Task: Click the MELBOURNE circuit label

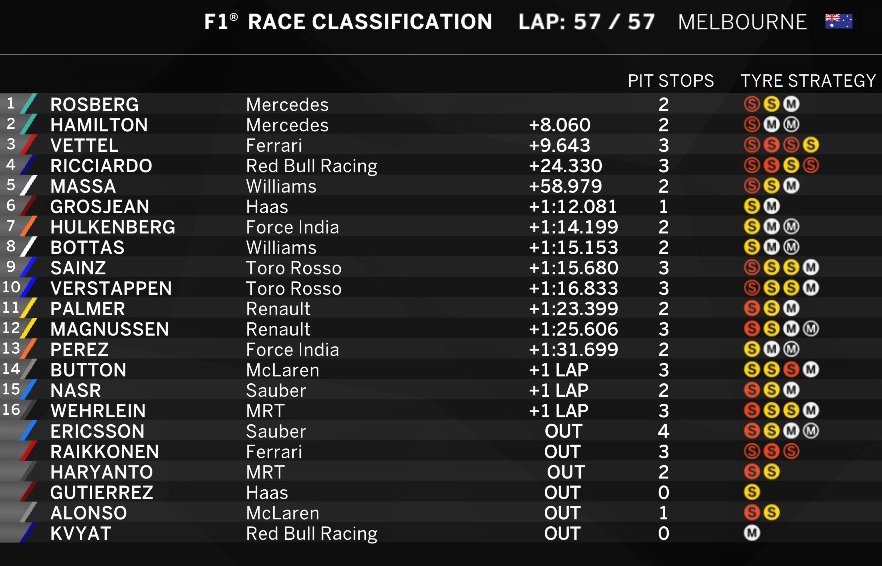Action: pos(742,22)
